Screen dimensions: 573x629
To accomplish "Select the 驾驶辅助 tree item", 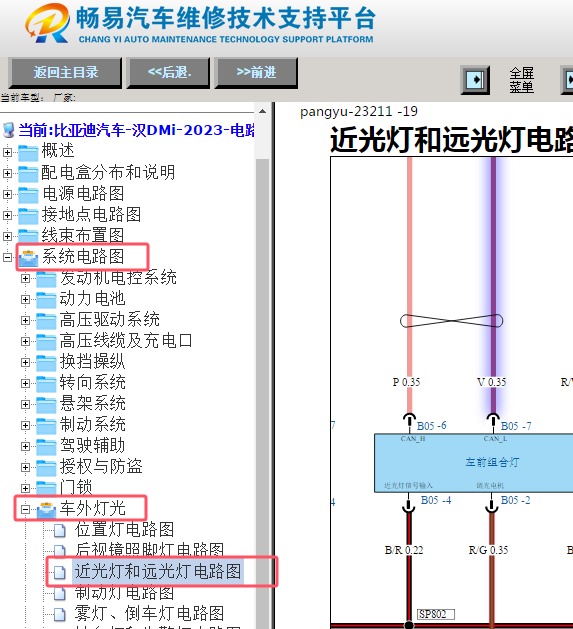I will [93, 445].
